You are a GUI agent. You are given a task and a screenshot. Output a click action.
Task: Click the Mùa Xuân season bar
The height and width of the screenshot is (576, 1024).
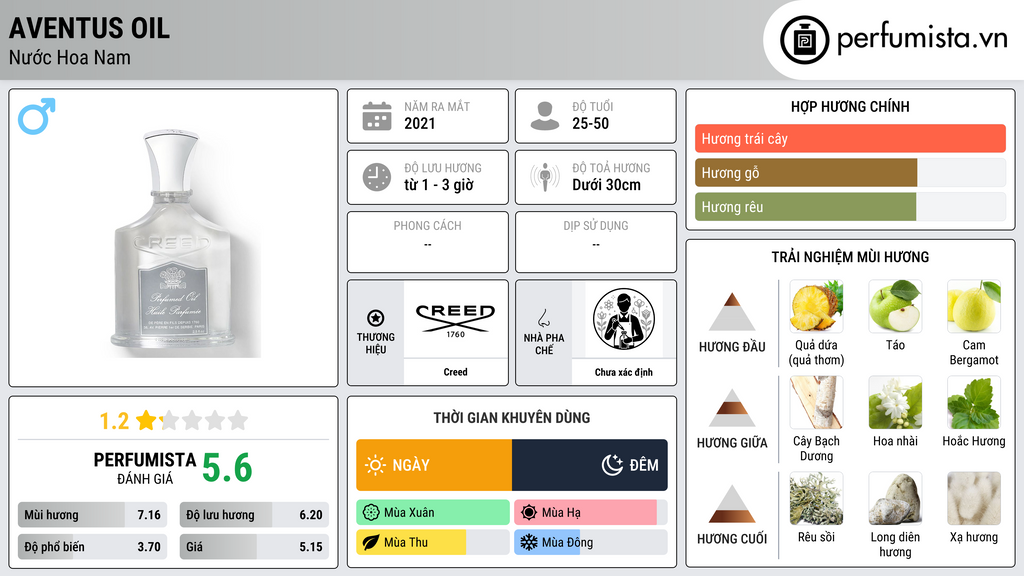433,513
